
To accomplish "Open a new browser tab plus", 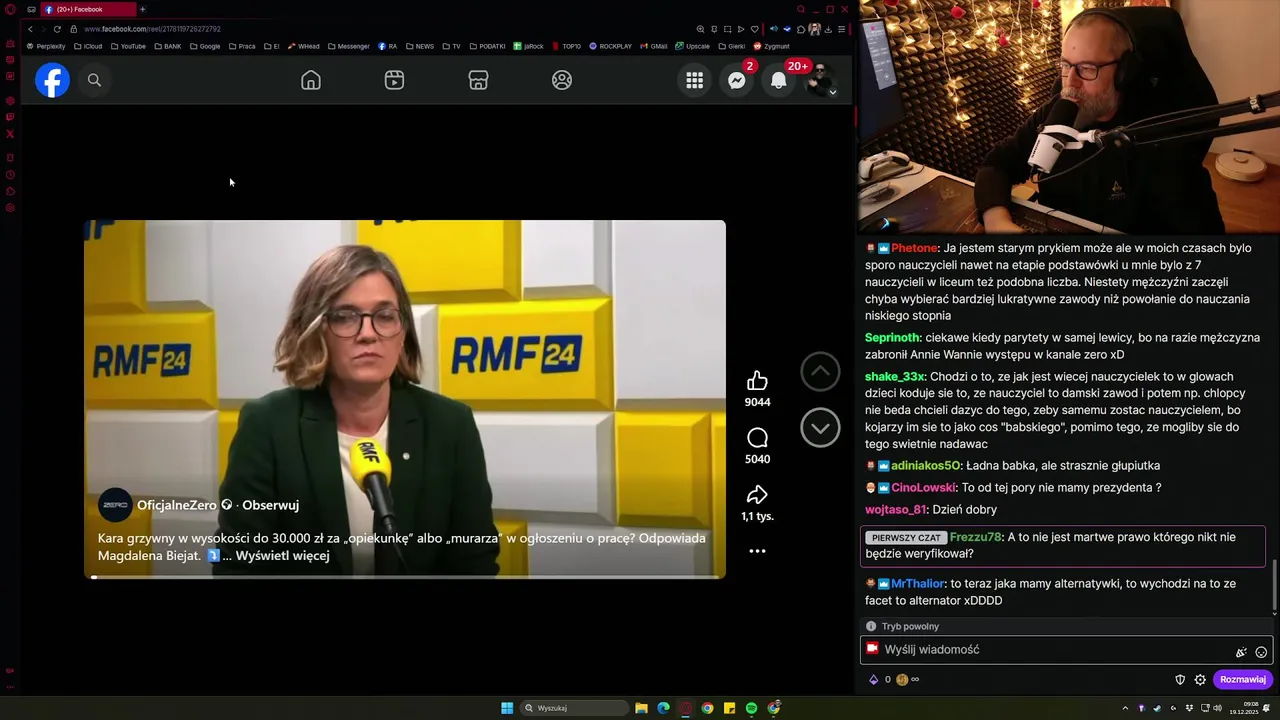I will [142, 9].
